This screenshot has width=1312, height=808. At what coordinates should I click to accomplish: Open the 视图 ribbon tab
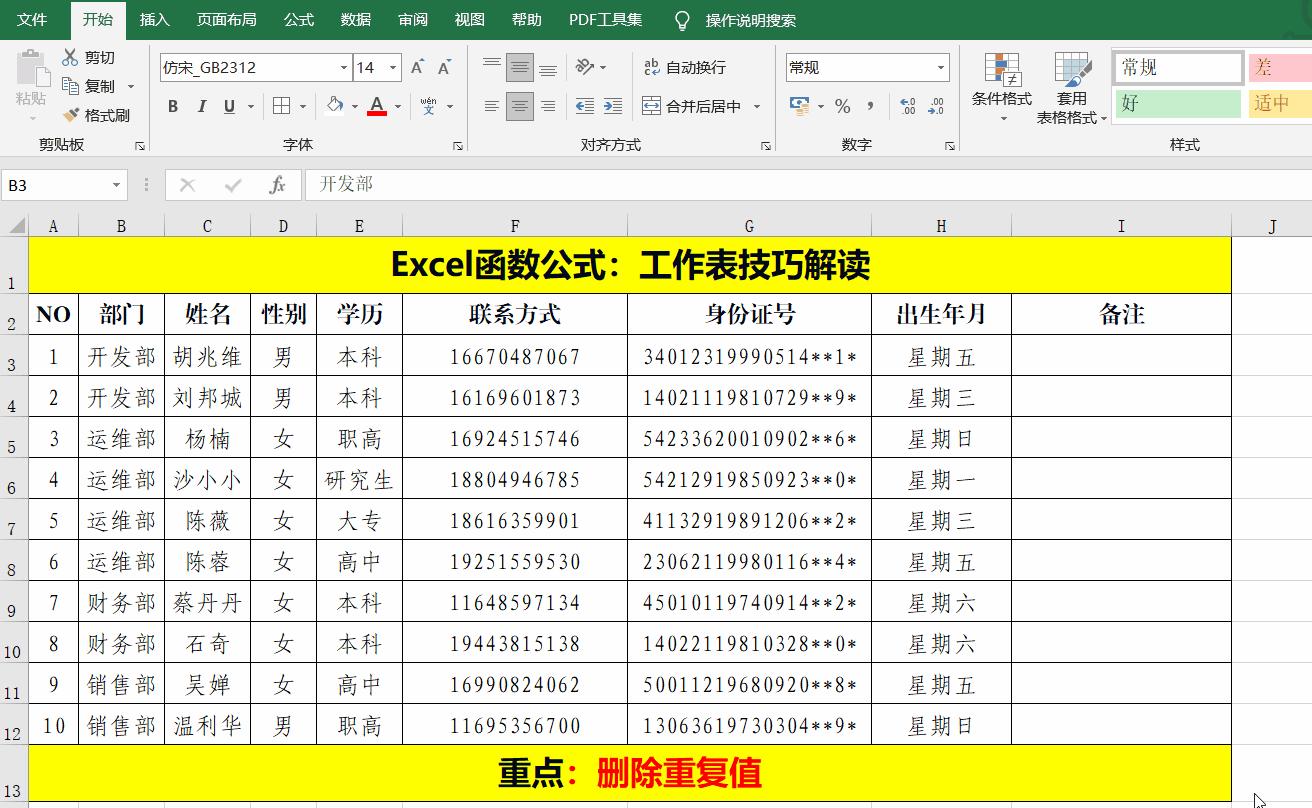470,19
